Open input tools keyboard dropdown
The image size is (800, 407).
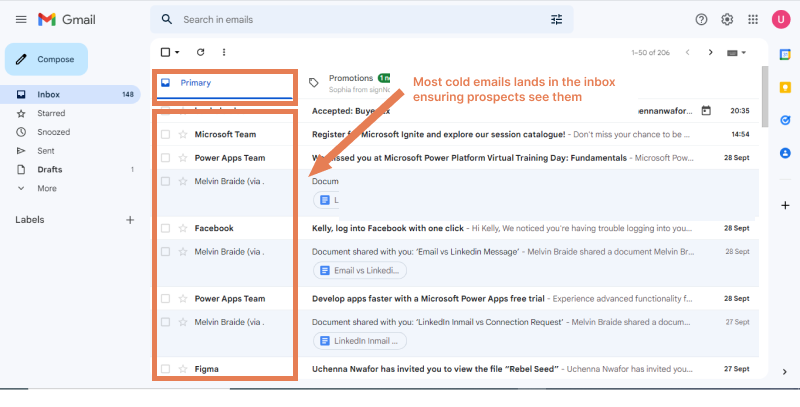click(x=736, y=53)
